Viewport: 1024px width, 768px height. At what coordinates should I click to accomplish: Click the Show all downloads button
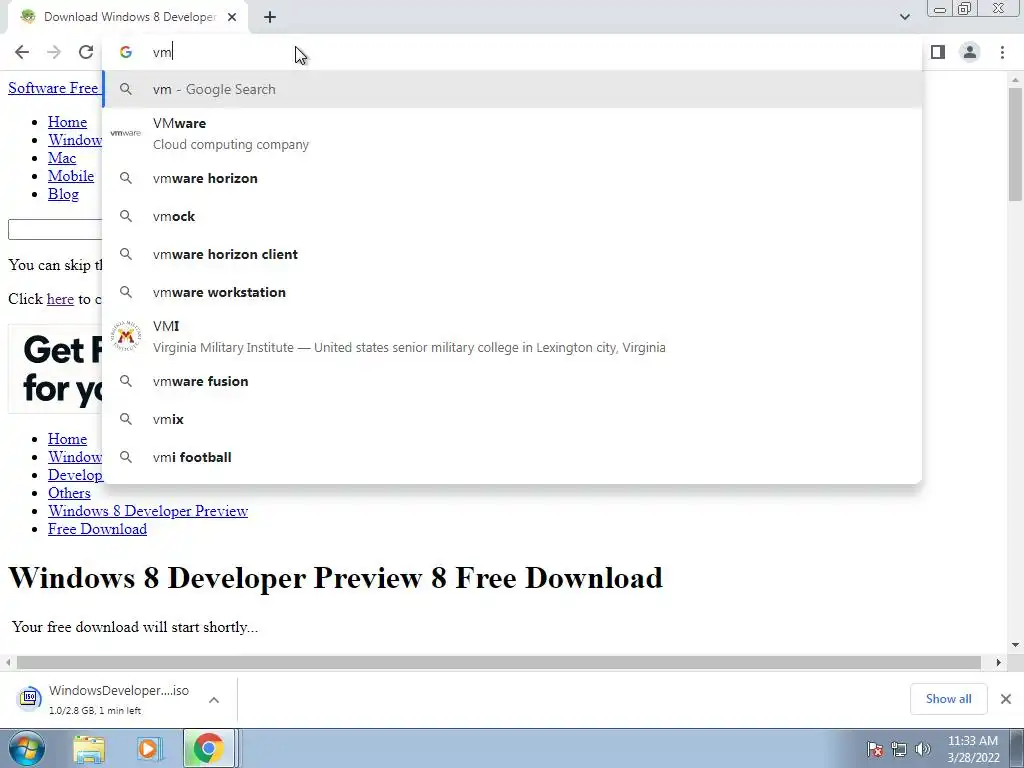tap(948, 699)
